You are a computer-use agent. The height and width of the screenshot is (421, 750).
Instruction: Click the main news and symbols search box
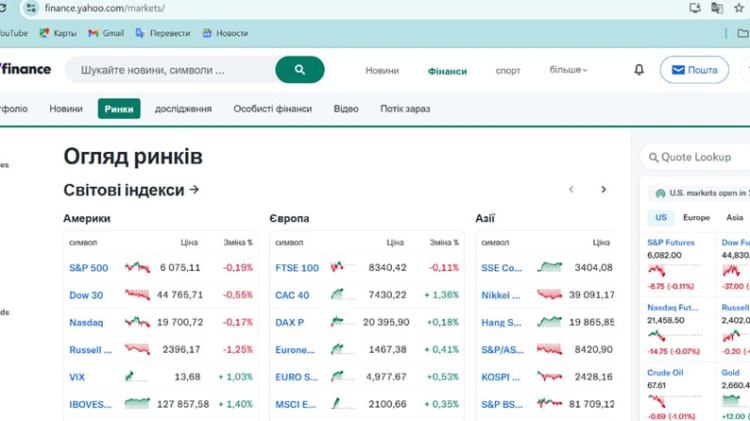(x=170, y=70)
